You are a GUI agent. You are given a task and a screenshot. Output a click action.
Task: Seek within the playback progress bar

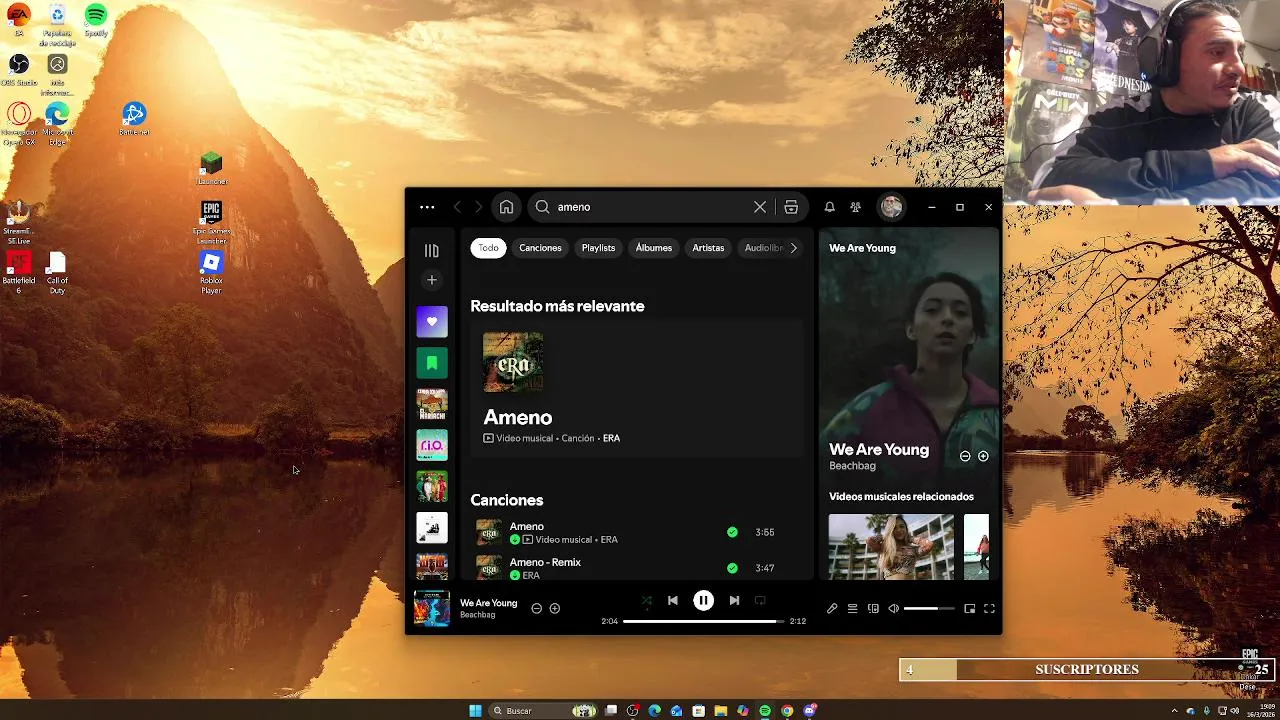[x=704, y=621]
